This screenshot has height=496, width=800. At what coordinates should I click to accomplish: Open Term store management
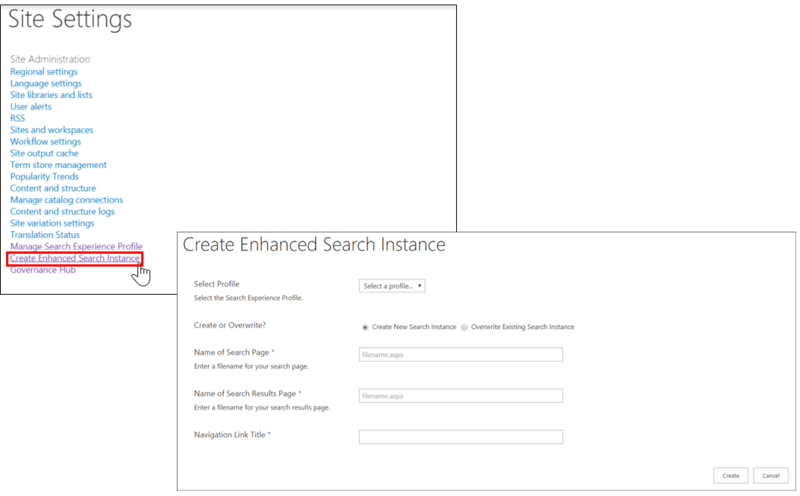click(x=58, y=165)
